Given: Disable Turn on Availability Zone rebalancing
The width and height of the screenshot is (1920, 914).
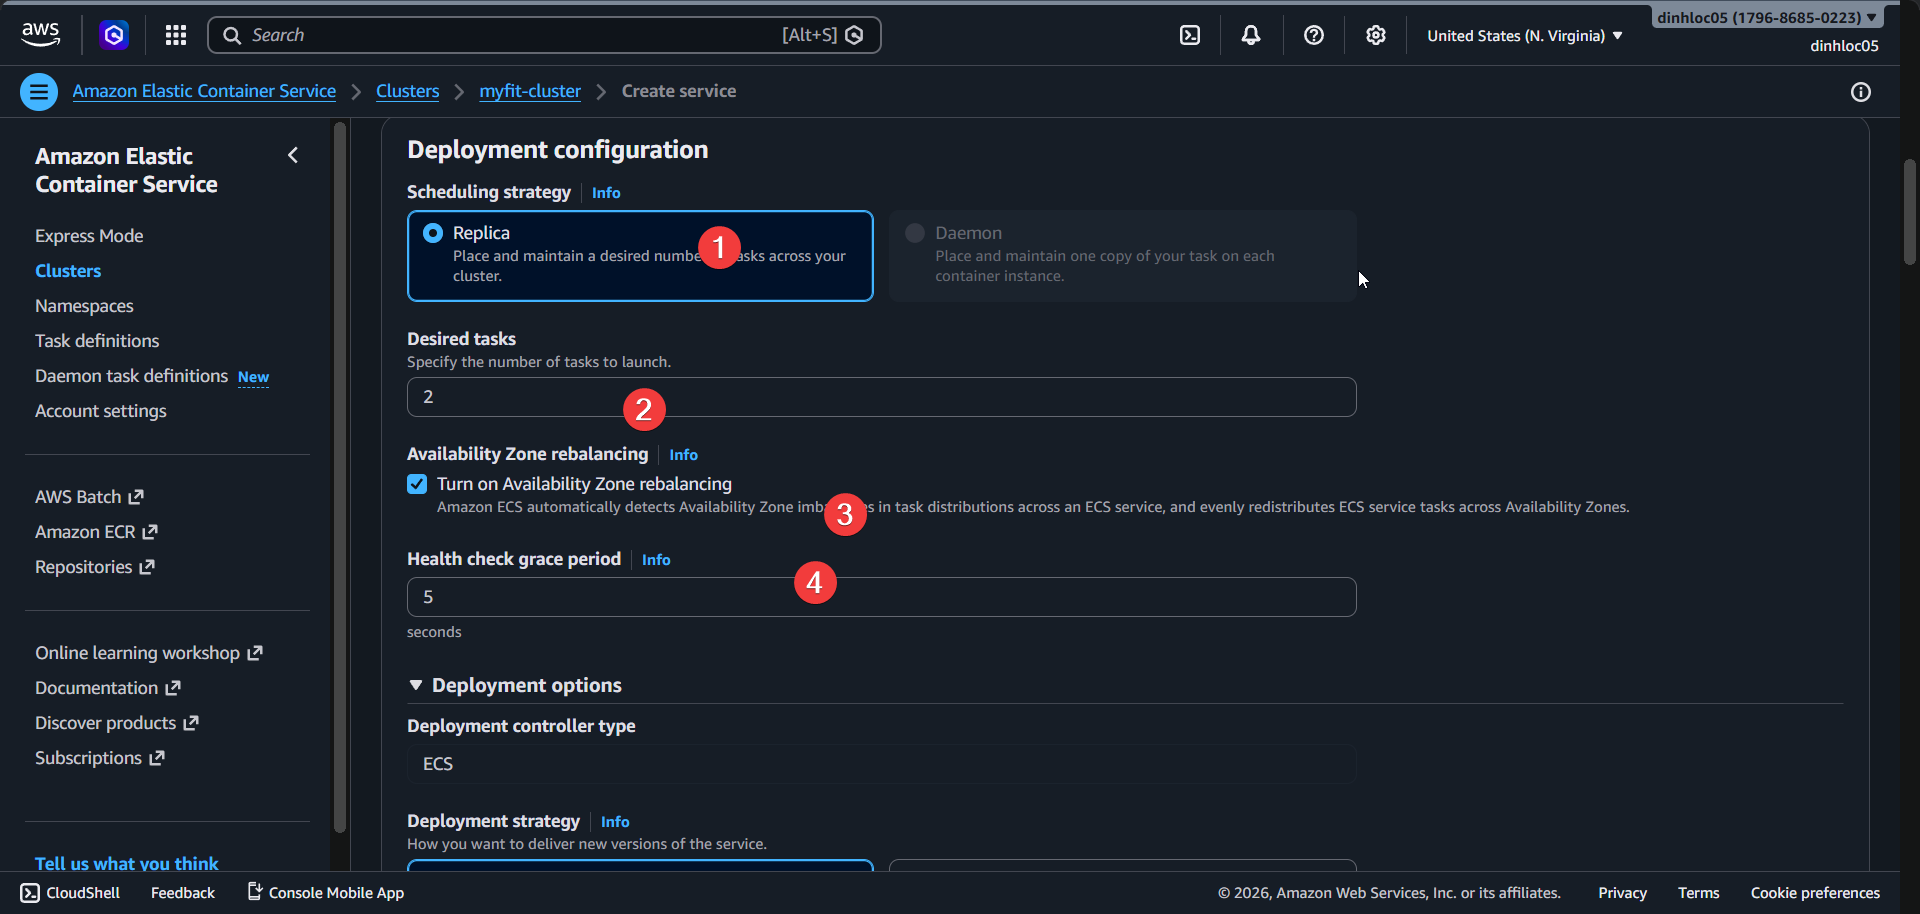Looking at the screenshot, I should 417,483.
